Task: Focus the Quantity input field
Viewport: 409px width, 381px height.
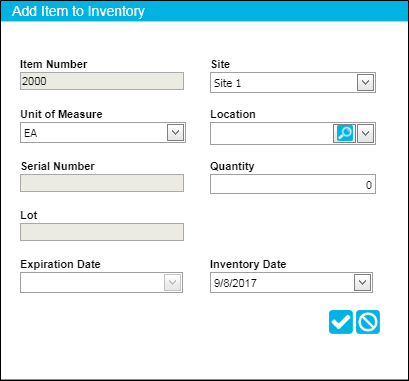Action: pos(293,184)
